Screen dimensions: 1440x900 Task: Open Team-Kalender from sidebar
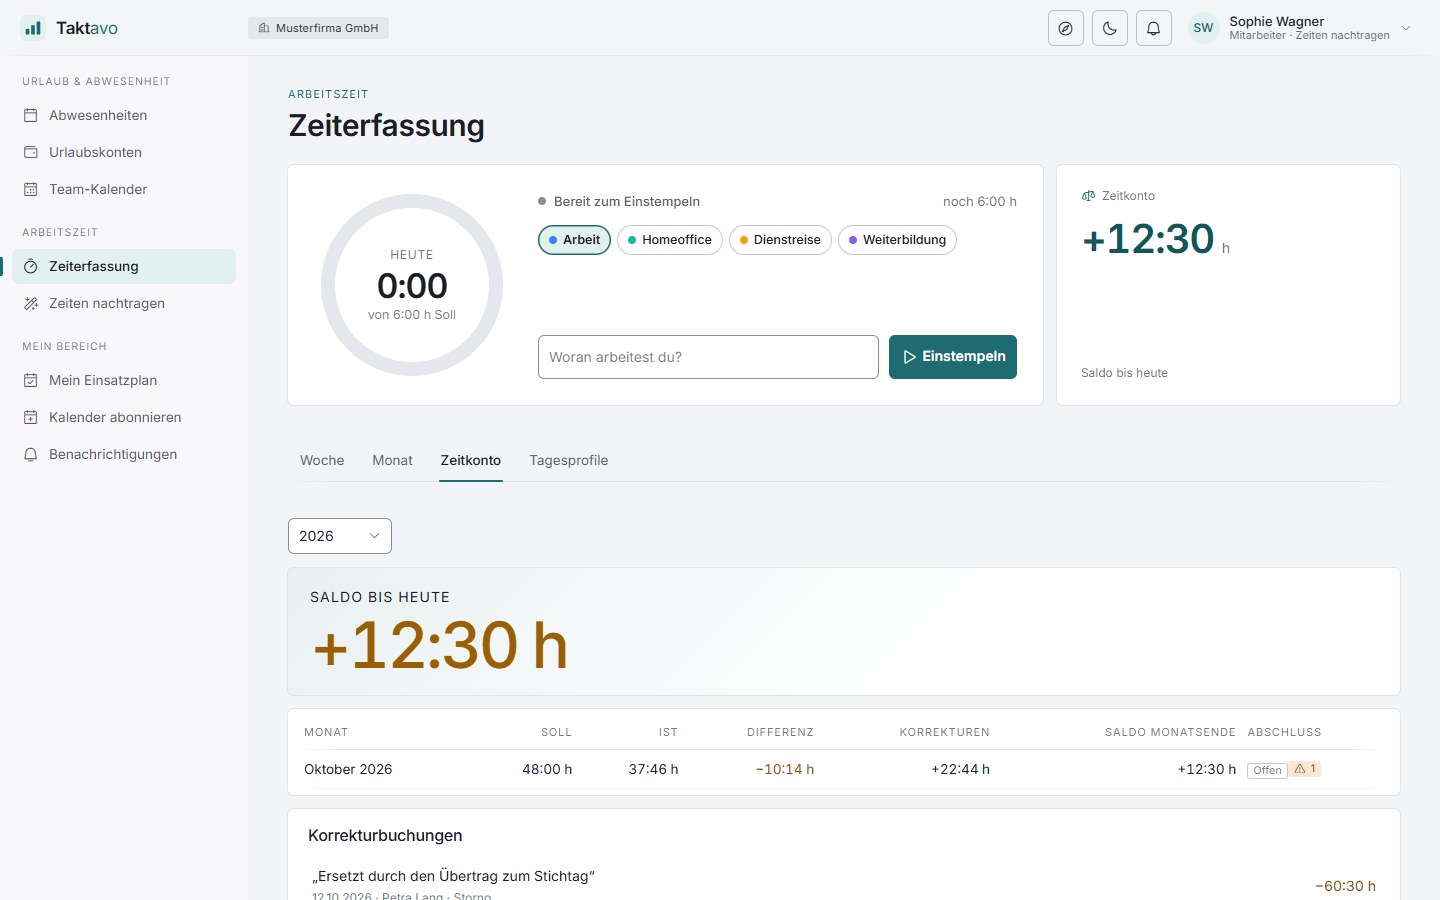[x=124, y=189]
